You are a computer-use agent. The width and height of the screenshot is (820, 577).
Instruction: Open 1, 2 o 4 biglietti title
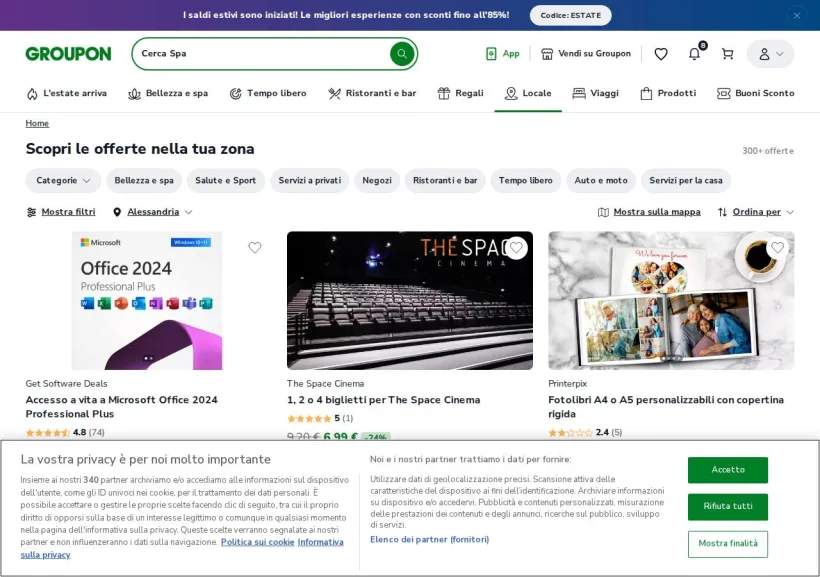coord(383,400)
